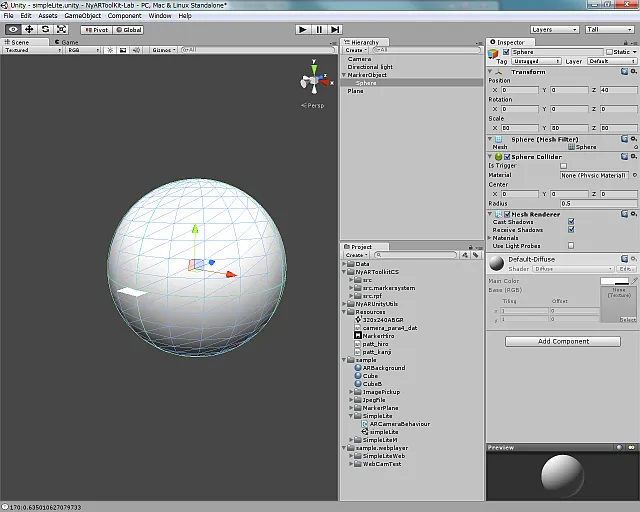Select ARCameraBehaviour script
This screenshot has height=512, width=640.
point(400,424)
